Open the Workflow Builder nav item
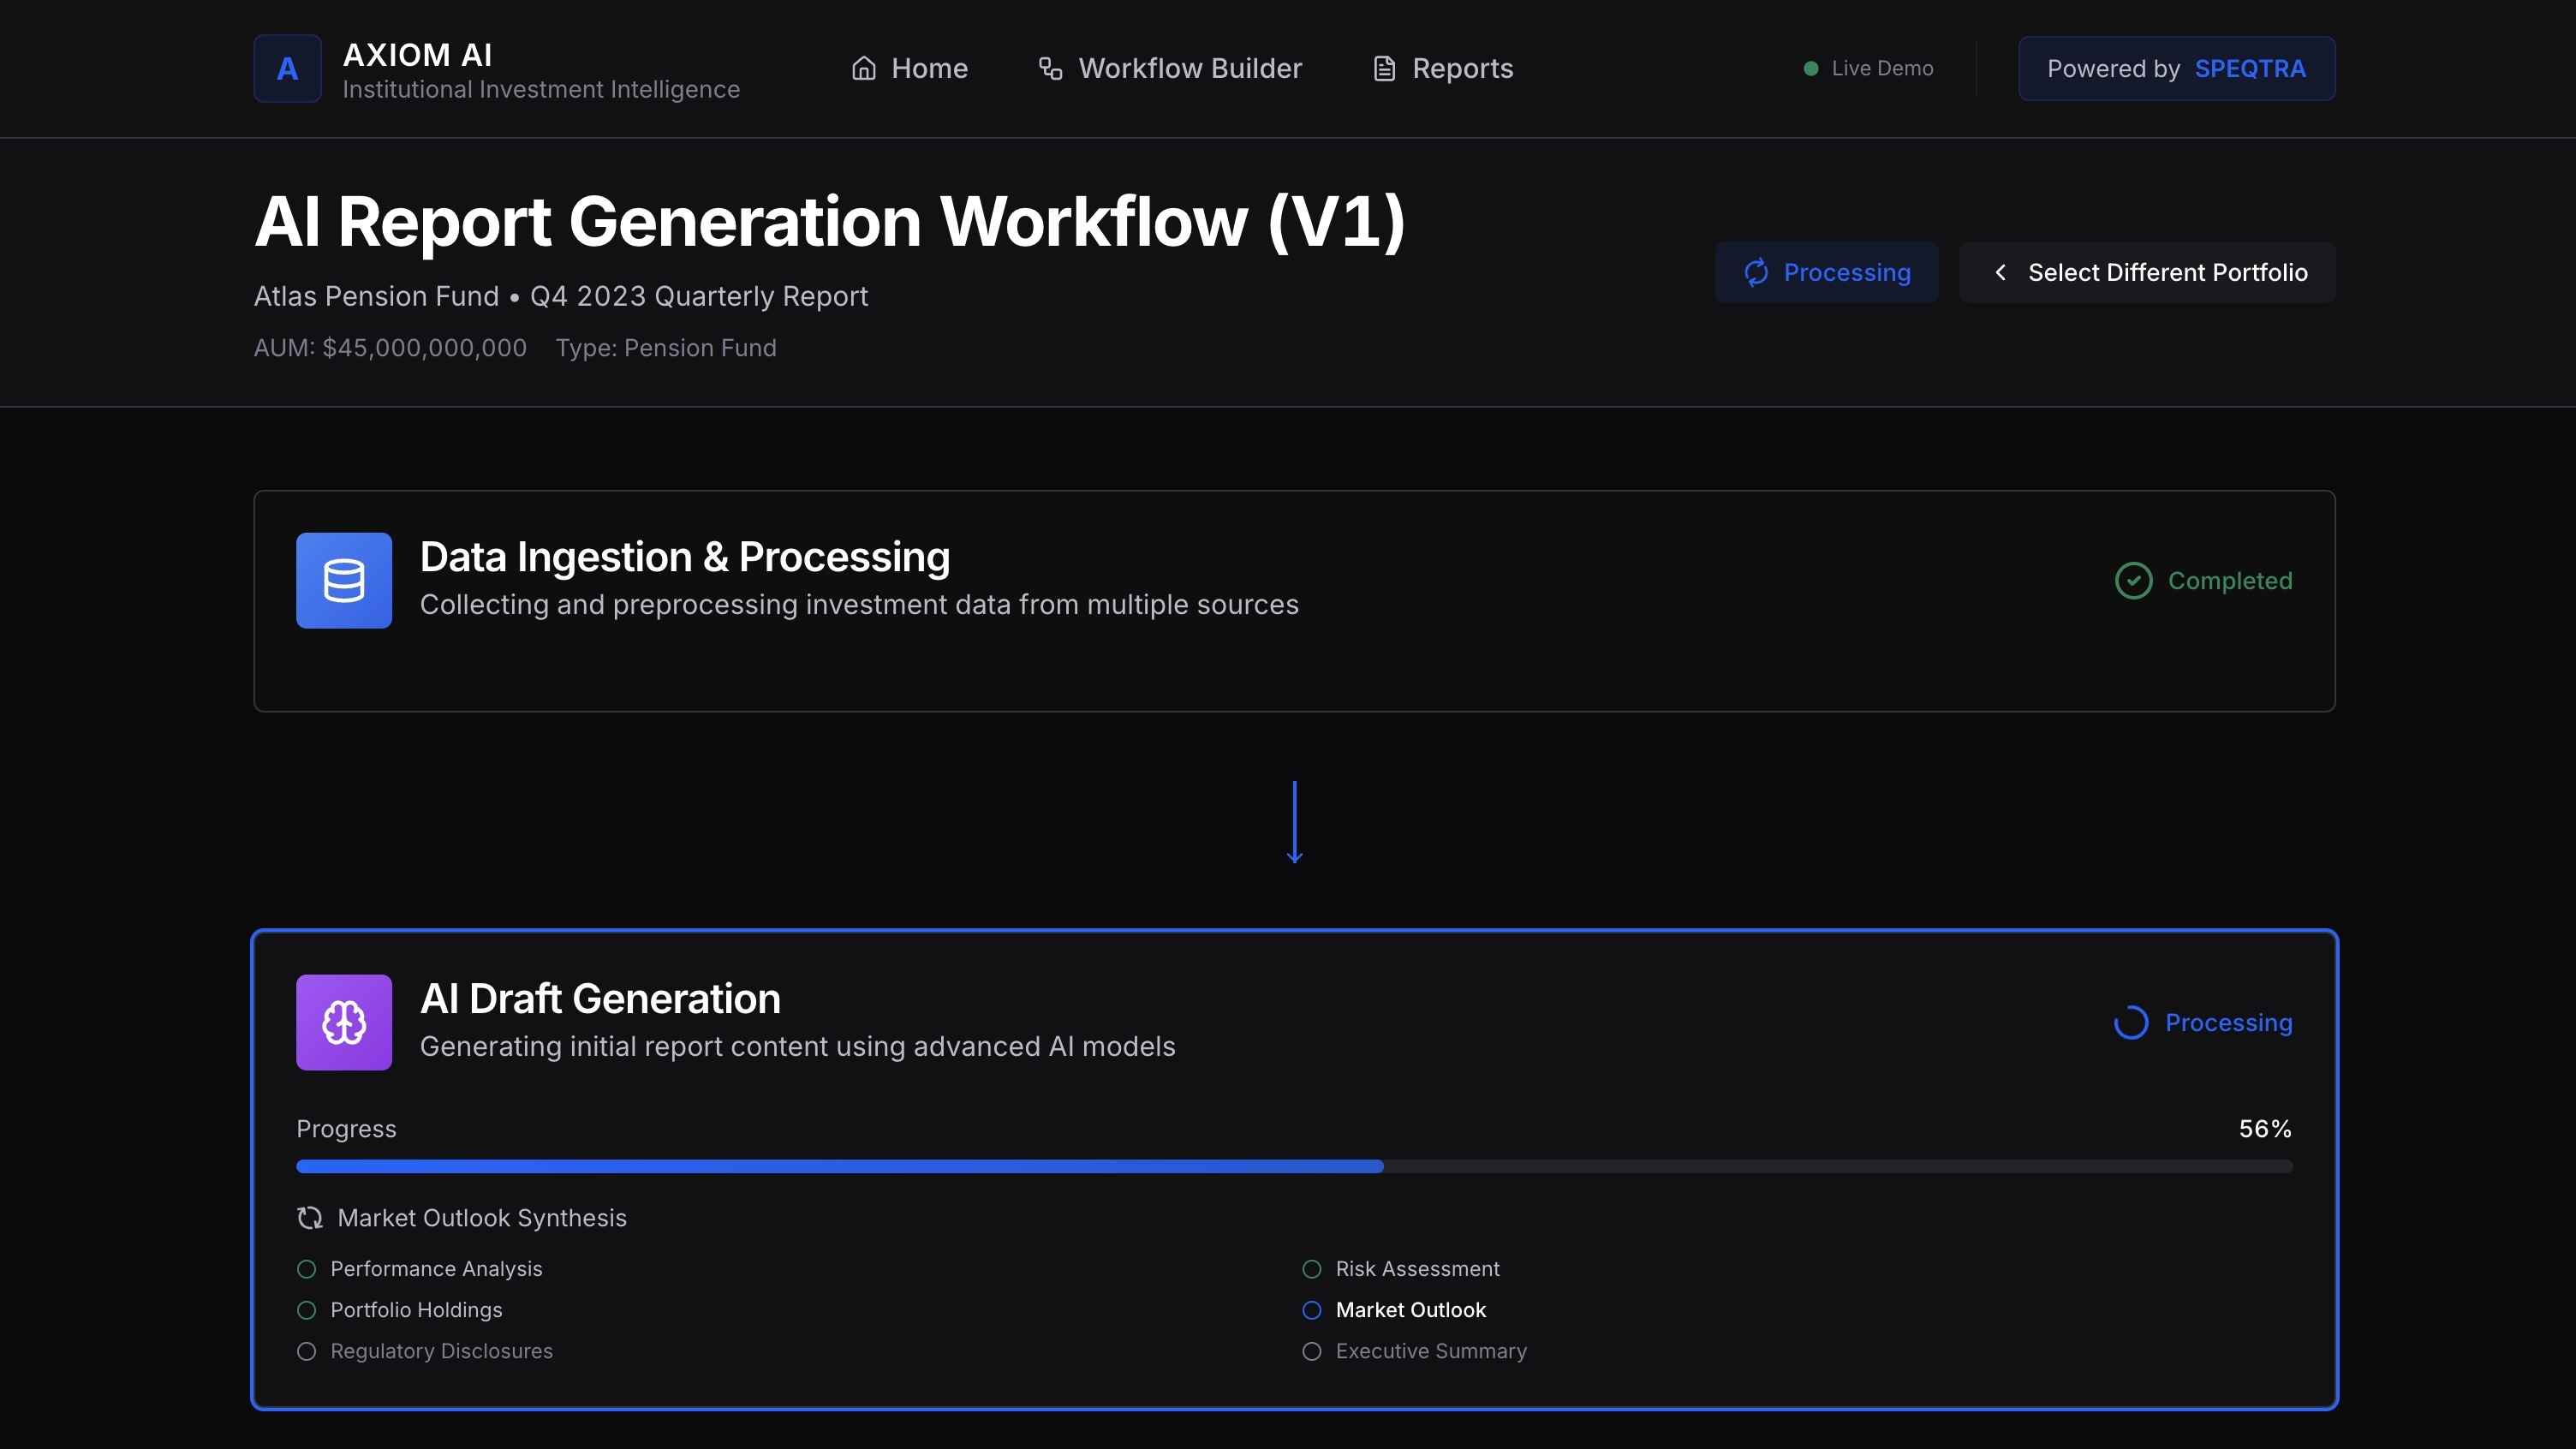The image size is (2576, 1449). click(1170, 68)
